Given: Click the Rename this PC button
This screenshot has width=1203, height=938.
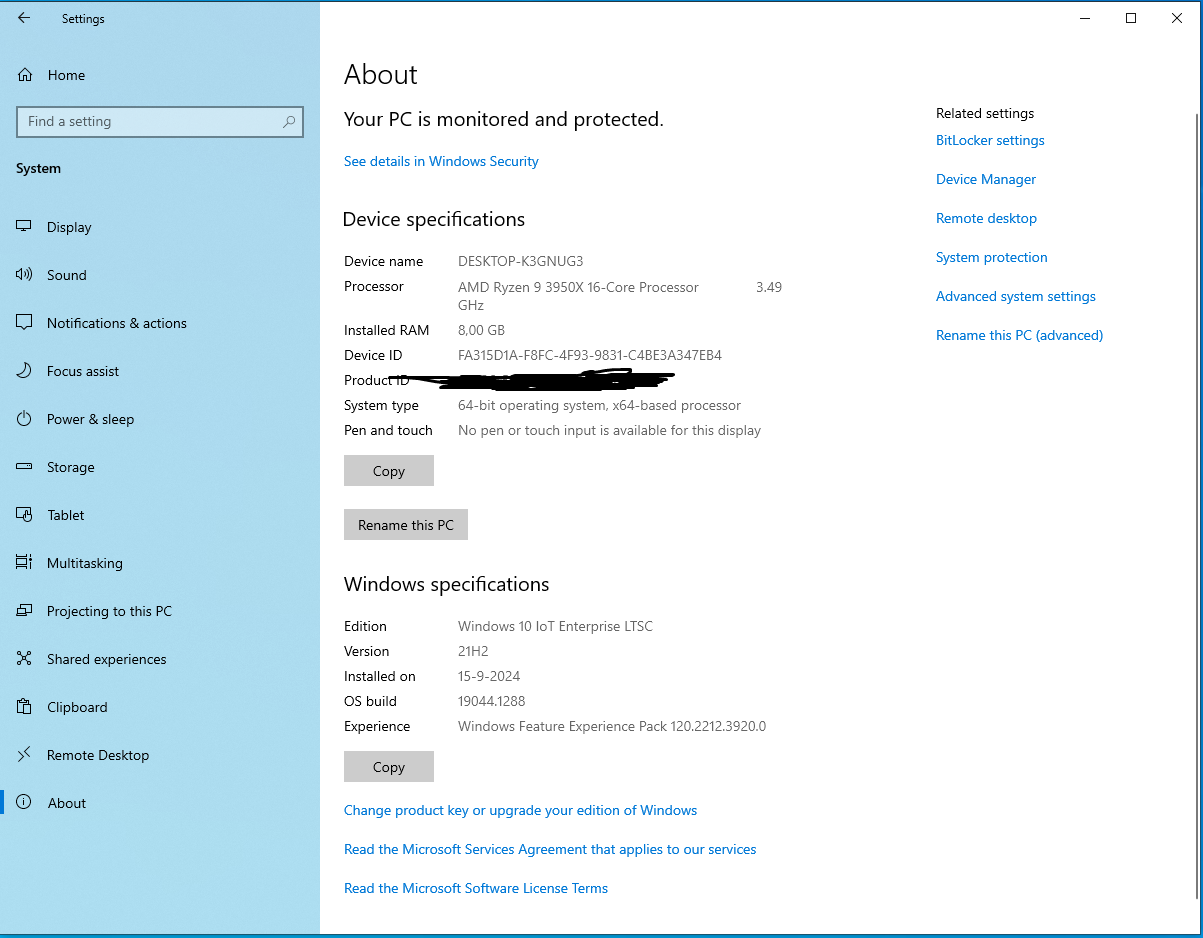Looking at the screenshot, I should 406,525.
